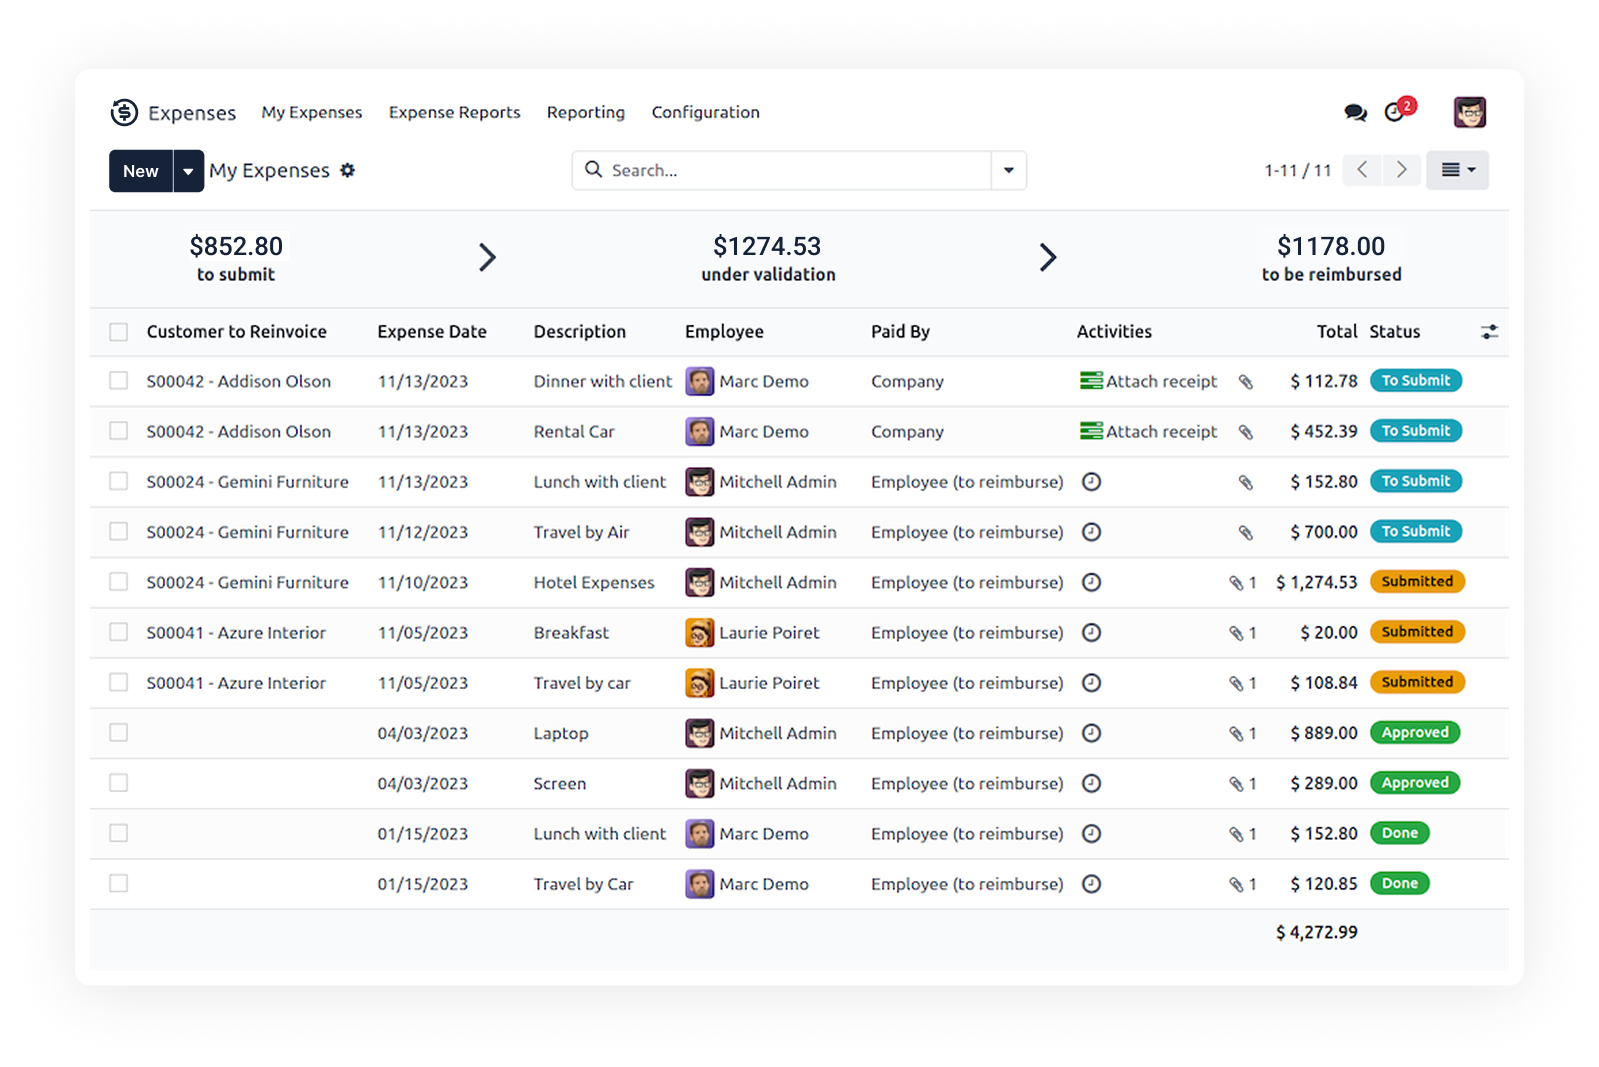Open the Reporting menu
The height and width of the screenshot is (1067, 1599).
point(586,112)
